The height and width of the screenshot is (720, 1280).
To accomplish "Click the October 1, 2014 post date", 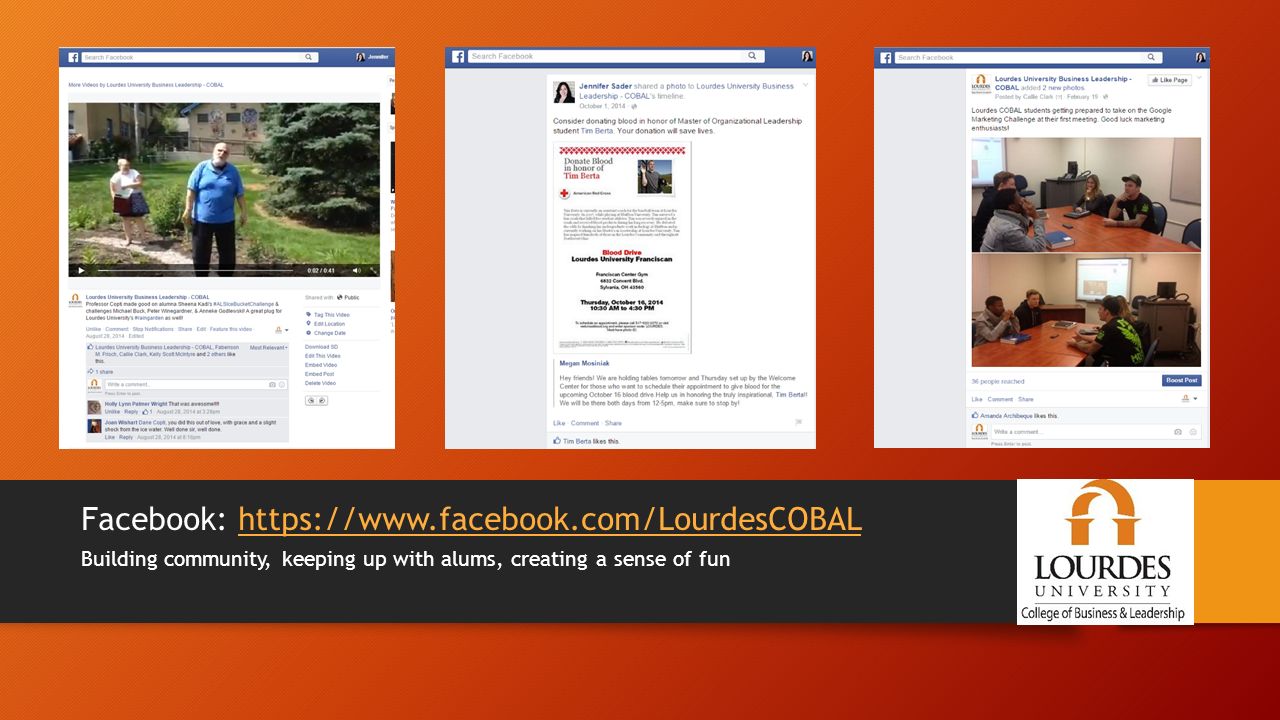I will click(x=602, y=105).
